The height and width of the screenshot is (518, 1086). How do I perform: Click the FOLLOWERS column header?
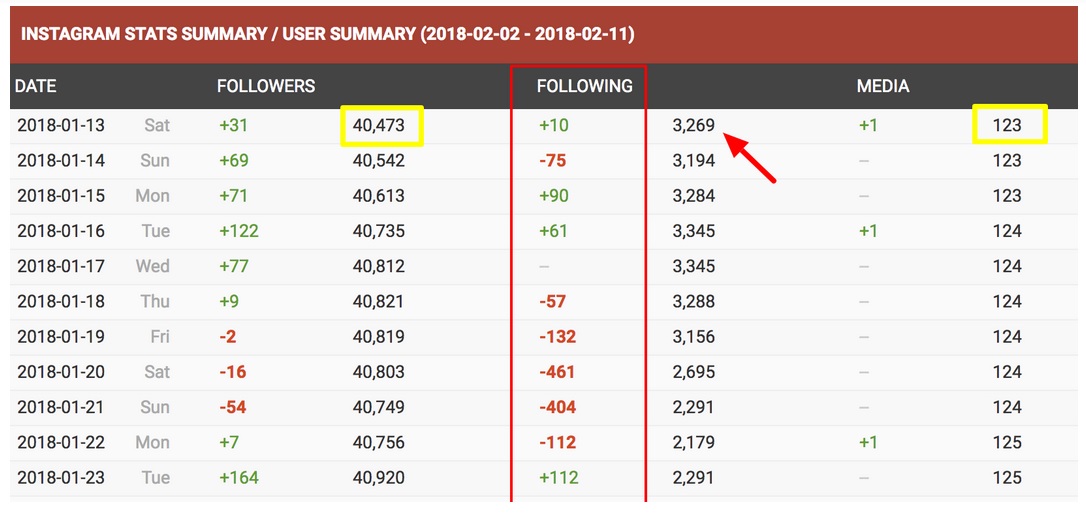tap(266, 87)
